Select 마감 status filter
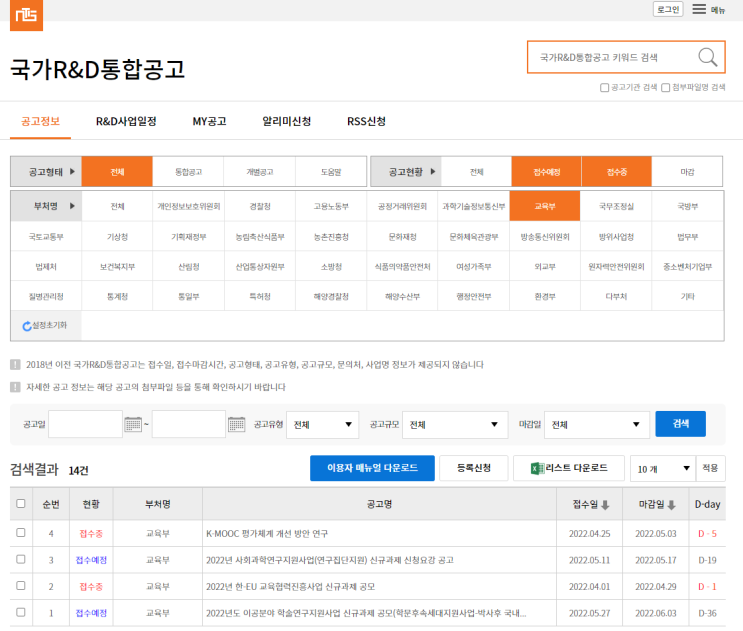The image size is (743, 631). click(x=687, y=171)
